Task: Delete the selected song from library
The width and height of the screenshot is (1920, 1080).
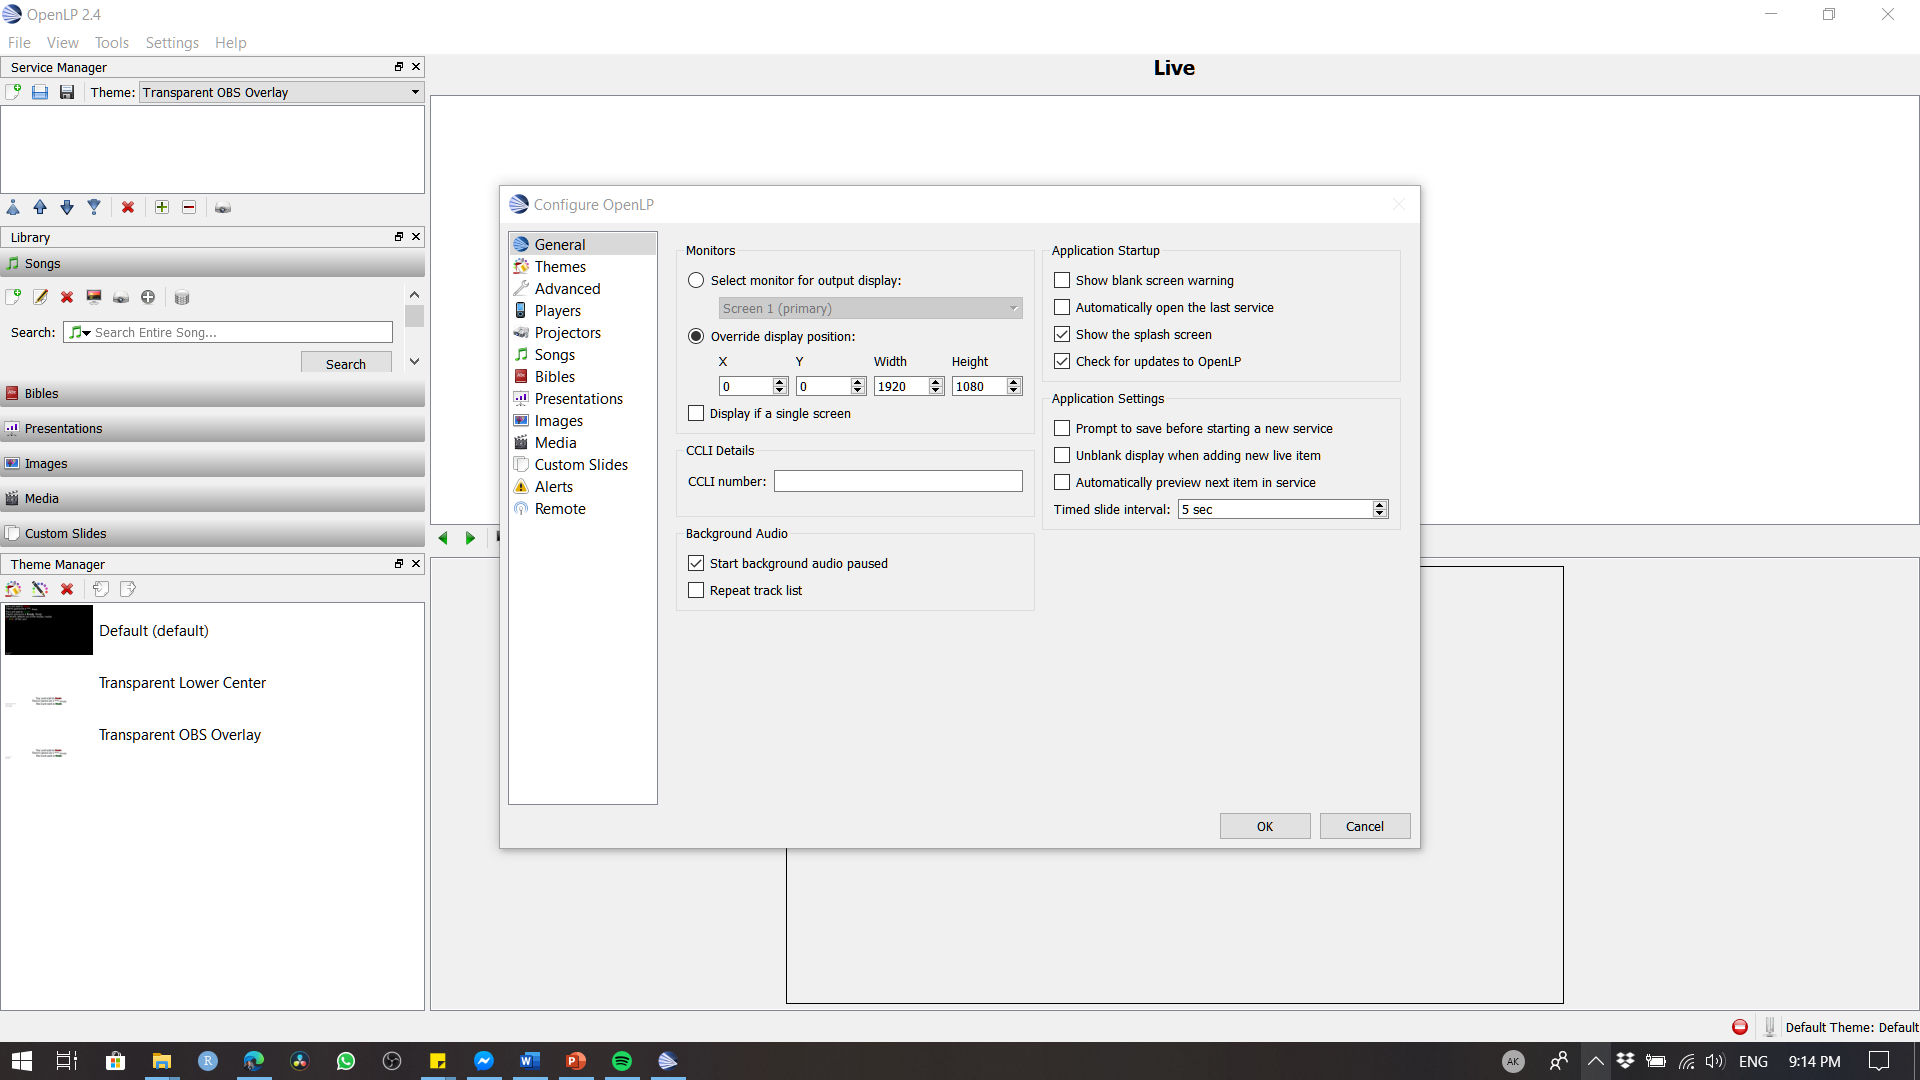Action: (x=66, y=297)
